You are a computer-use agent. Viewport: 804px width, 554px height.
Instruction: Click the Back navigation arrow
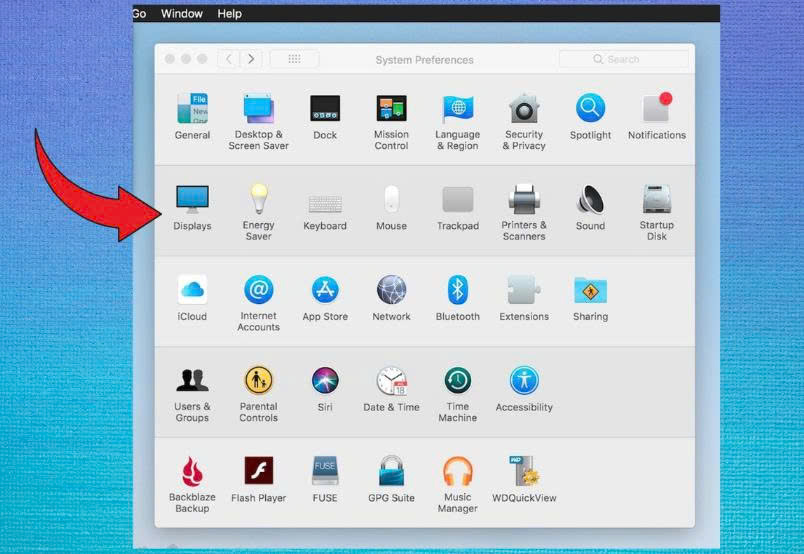pos(229,59)
